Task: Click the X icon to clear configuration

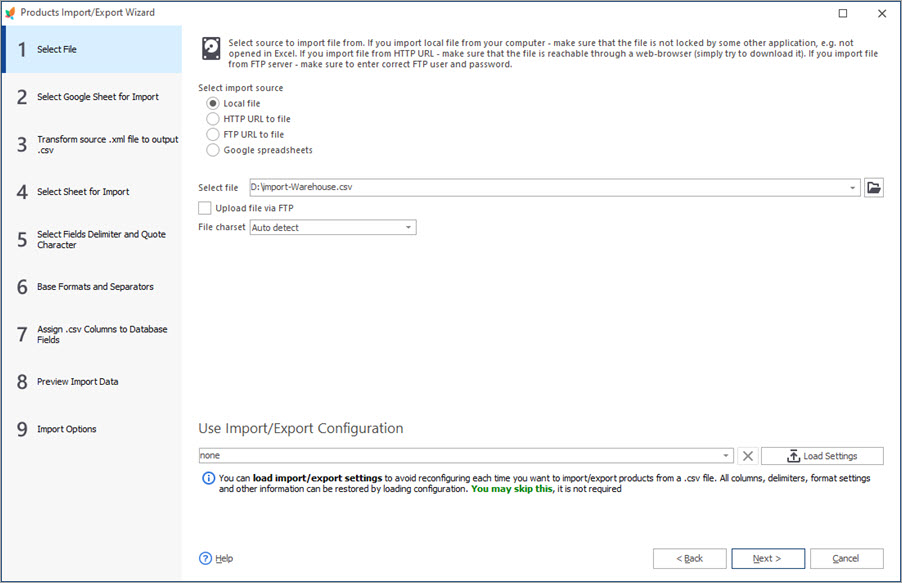Action: pos(747,456)
